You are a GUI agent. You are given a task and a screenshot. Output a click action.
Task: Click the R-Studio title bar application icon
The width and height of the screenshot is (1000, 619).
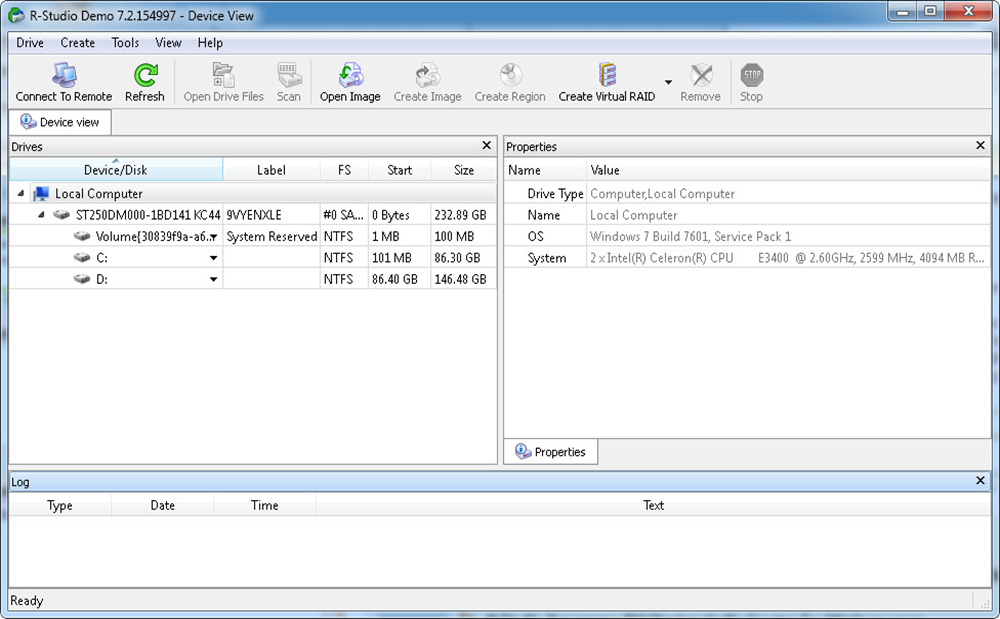[17, 15]
